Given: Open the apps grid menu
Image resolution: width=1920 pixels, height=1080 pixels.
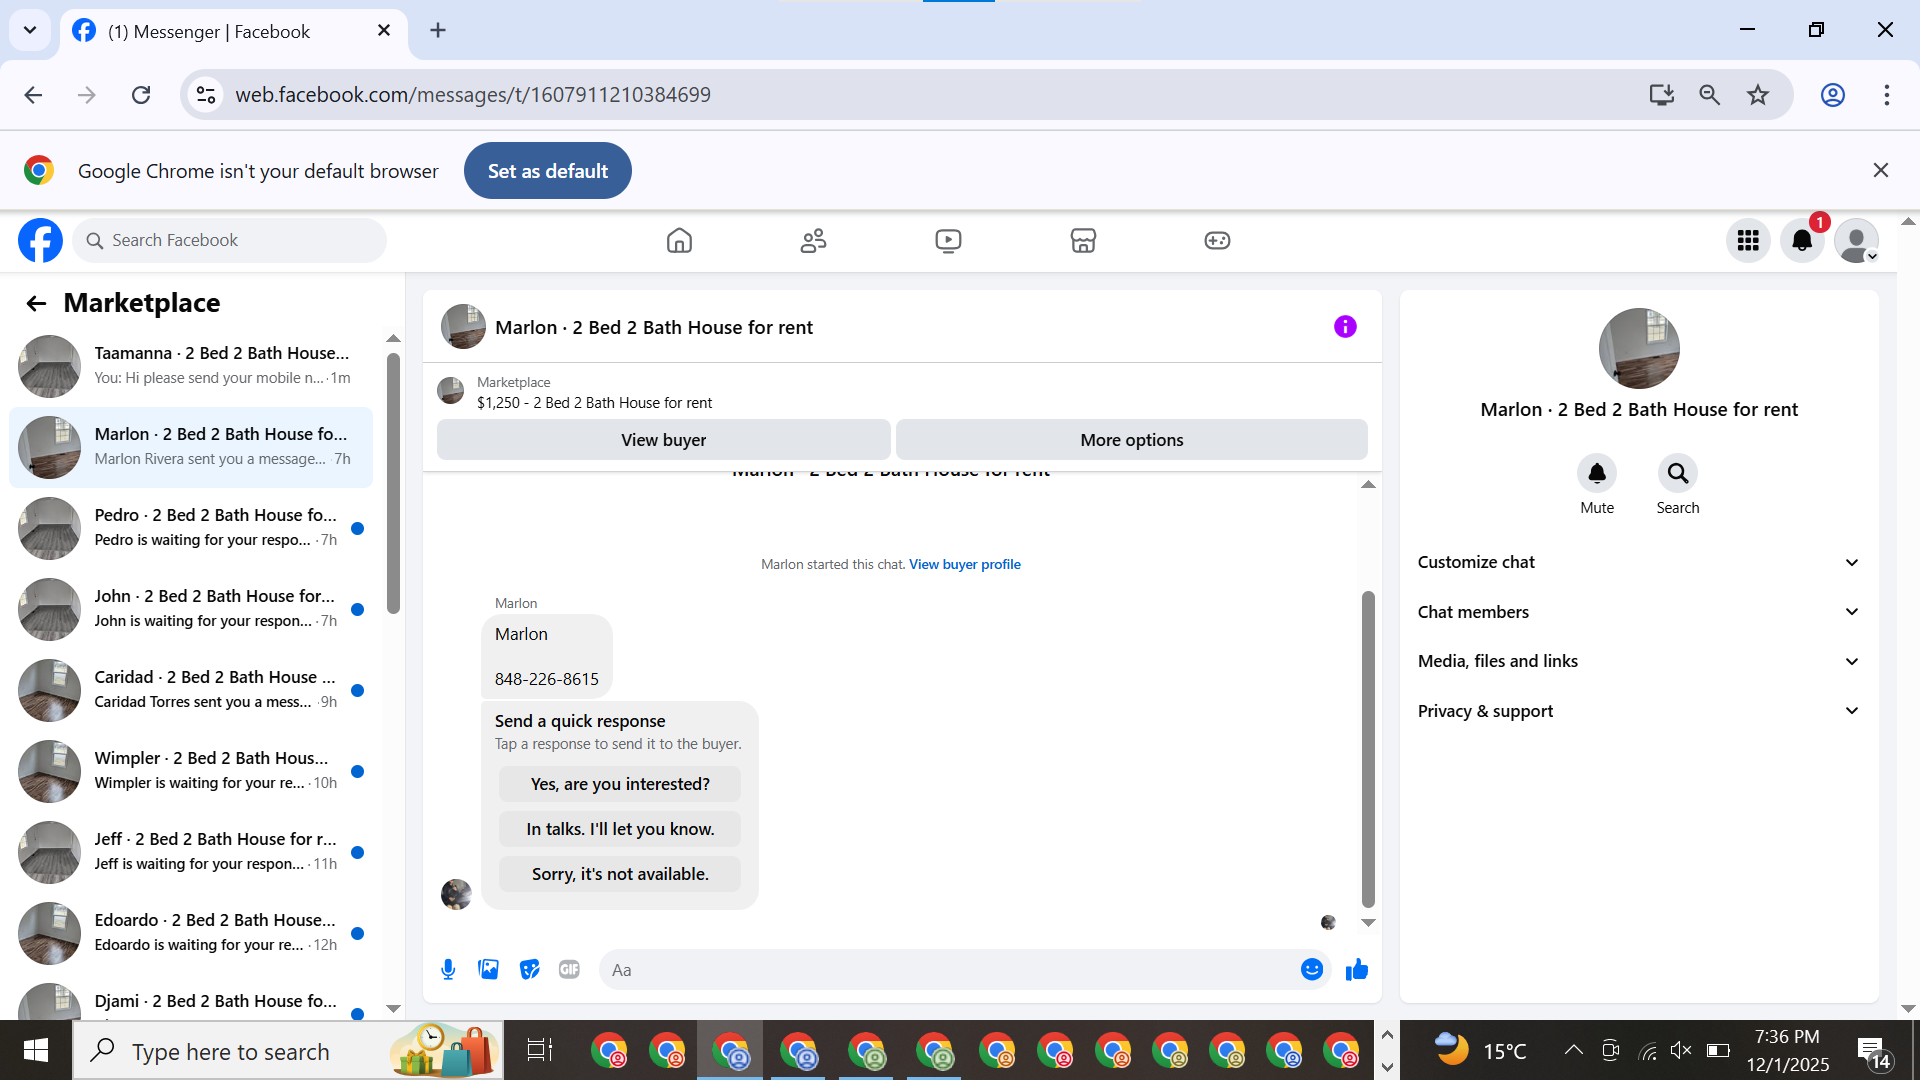Looking at the screenshot, I should 1748,240.
